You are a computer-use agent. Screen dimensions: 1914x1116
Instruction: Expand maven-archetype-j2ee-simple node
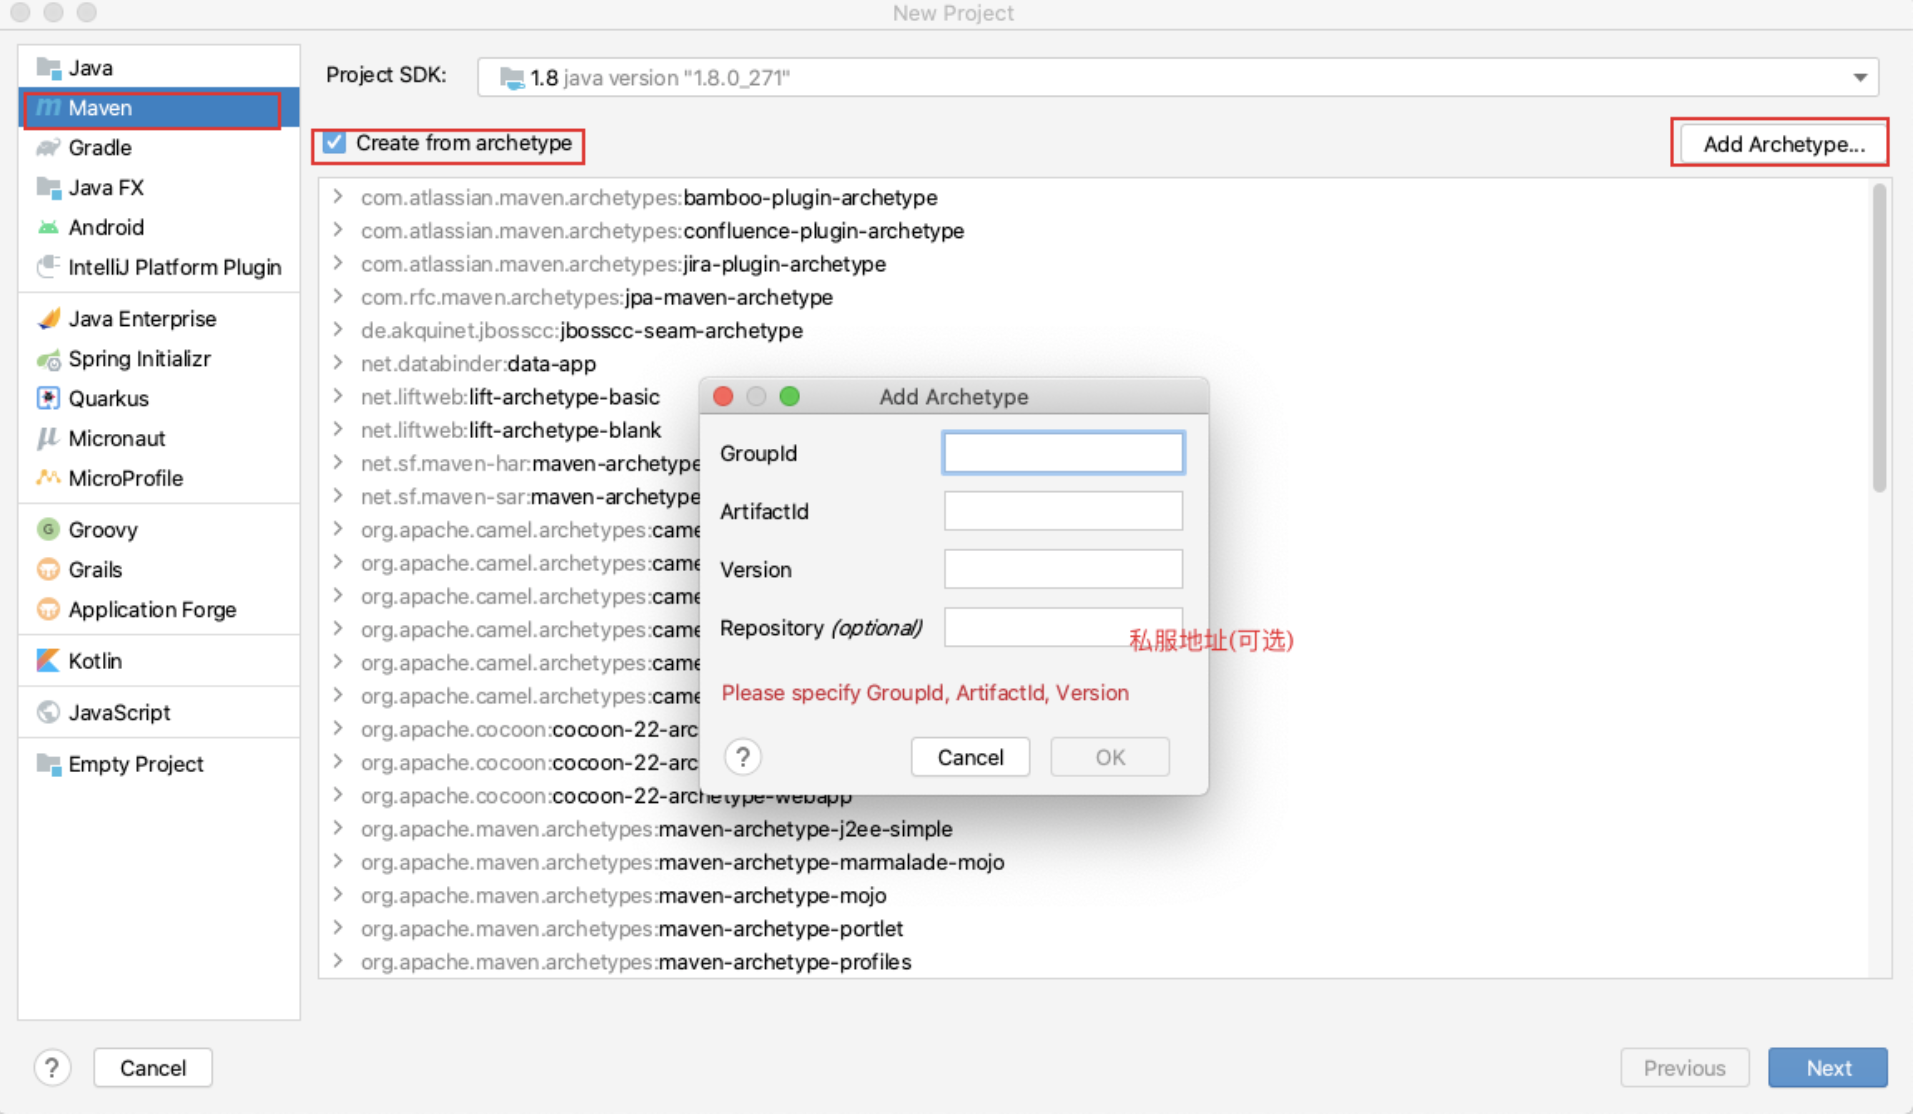coord(338,828)
